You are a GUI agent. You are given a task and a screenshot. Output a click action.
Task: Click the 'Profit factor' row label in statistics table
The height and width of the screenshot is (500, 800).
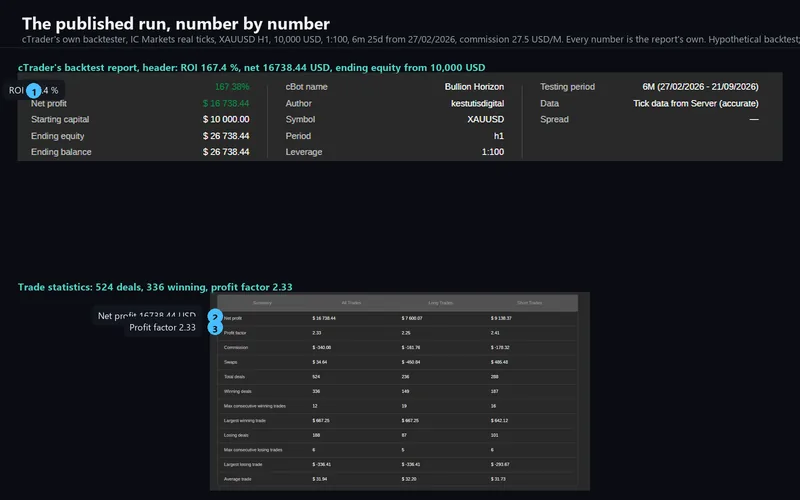click(235, 333)
